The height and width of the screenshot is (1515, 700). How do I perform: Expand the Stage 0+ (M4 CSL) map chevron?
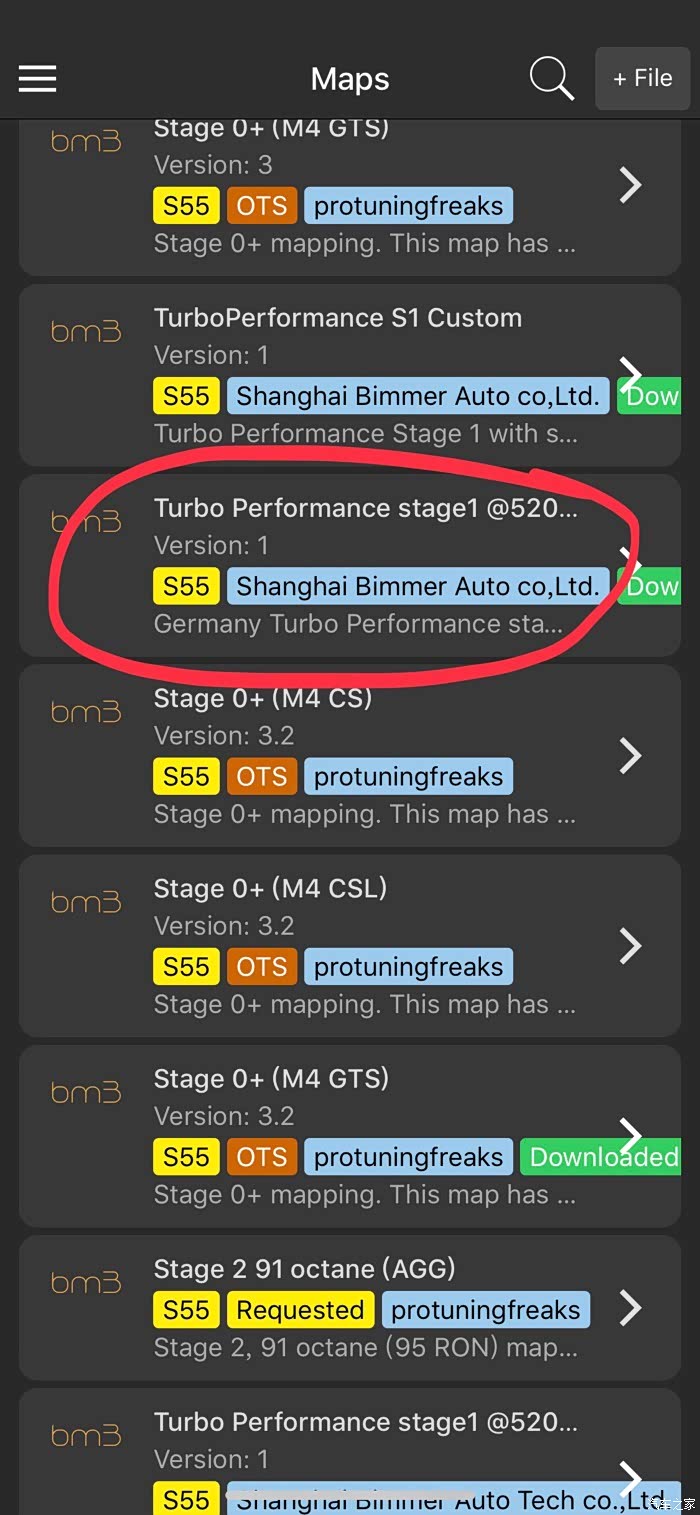click(x=630, y=946)
